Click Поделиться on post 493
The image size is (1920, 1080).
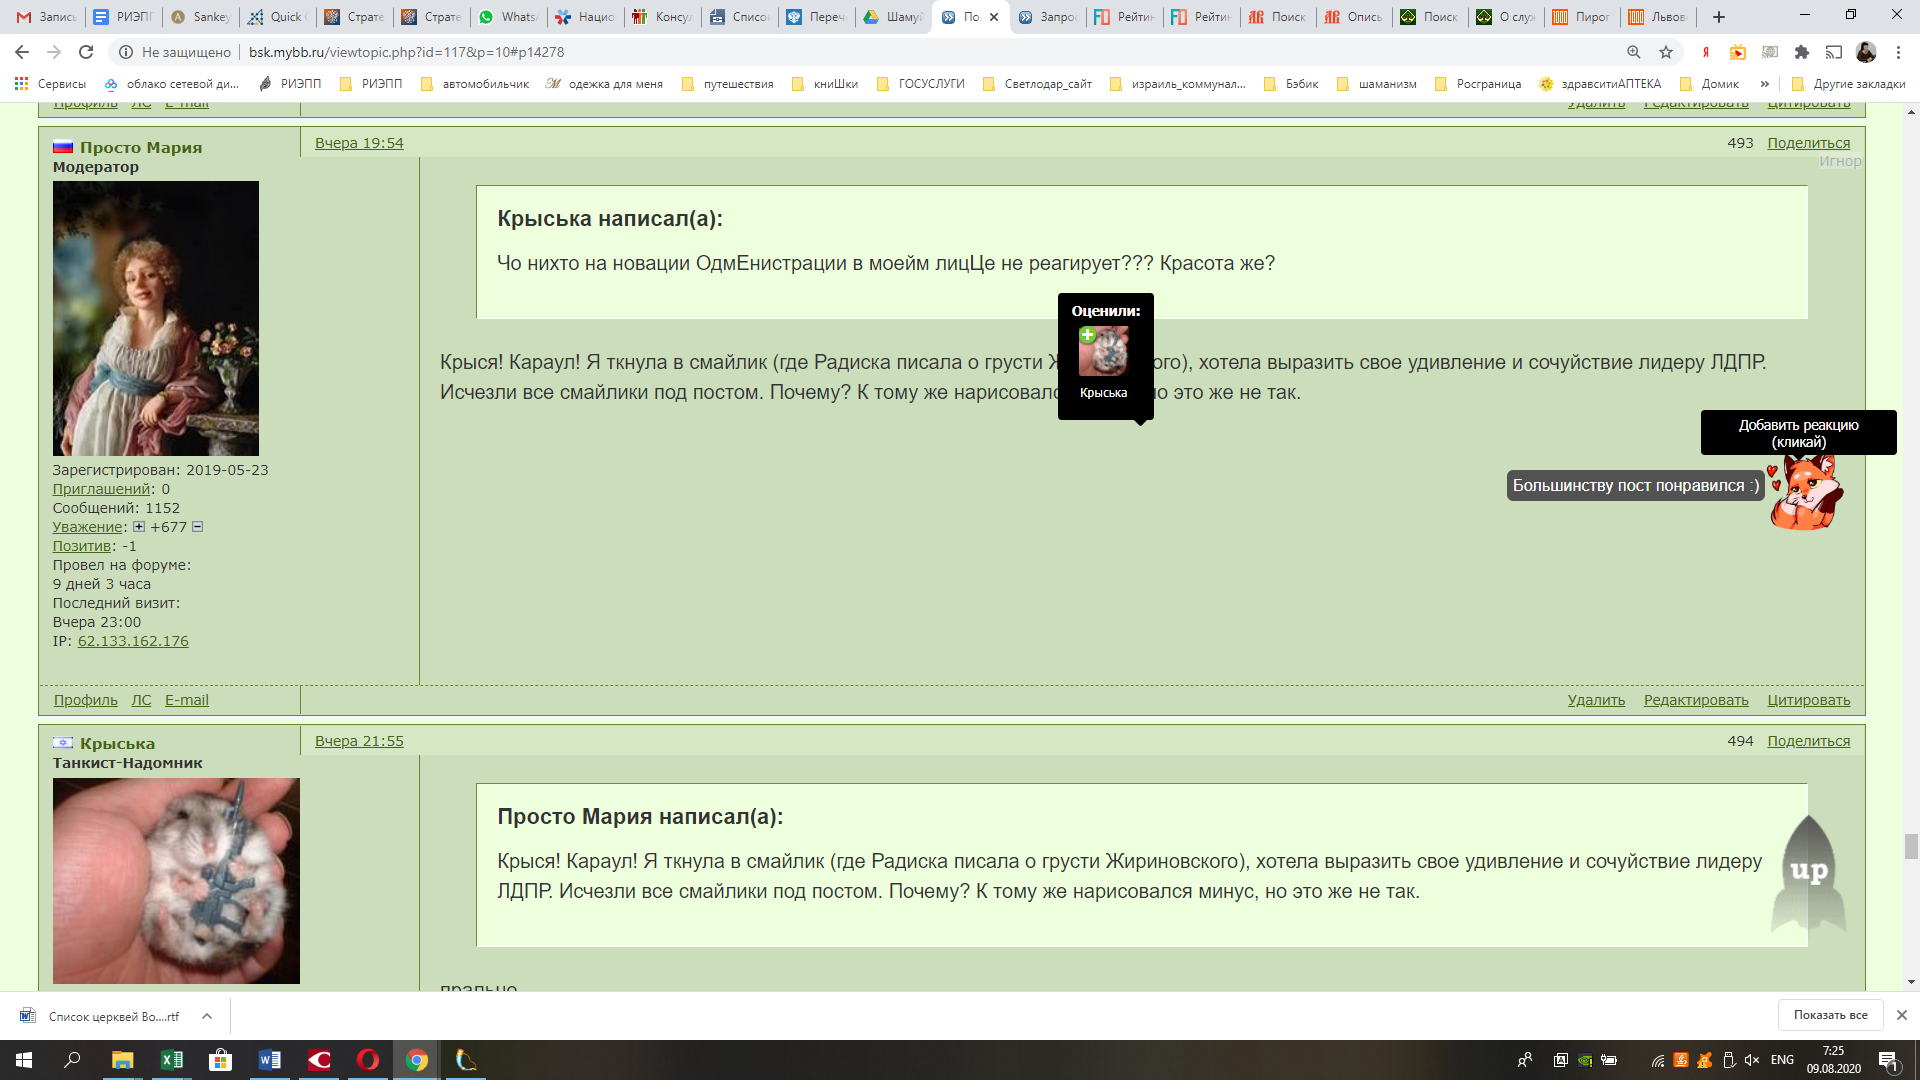click(1808, 143)
